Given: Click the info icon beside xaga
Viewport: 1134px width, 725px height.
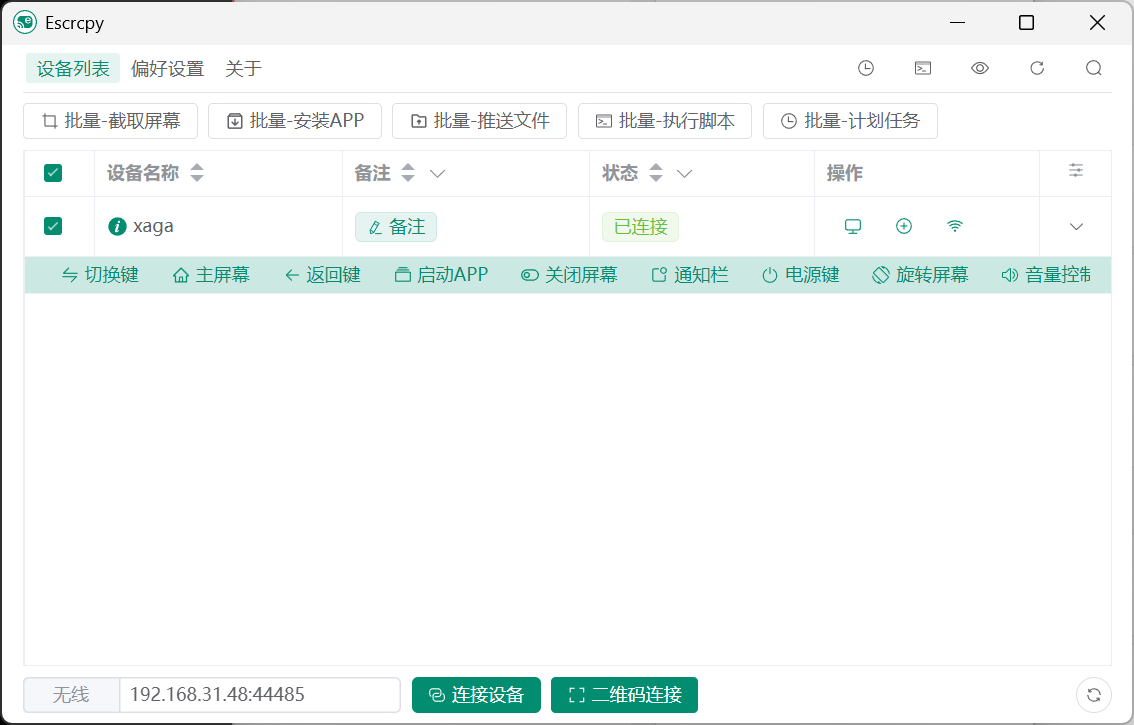Looking at the screenshot, I should [x=117, y=226].
